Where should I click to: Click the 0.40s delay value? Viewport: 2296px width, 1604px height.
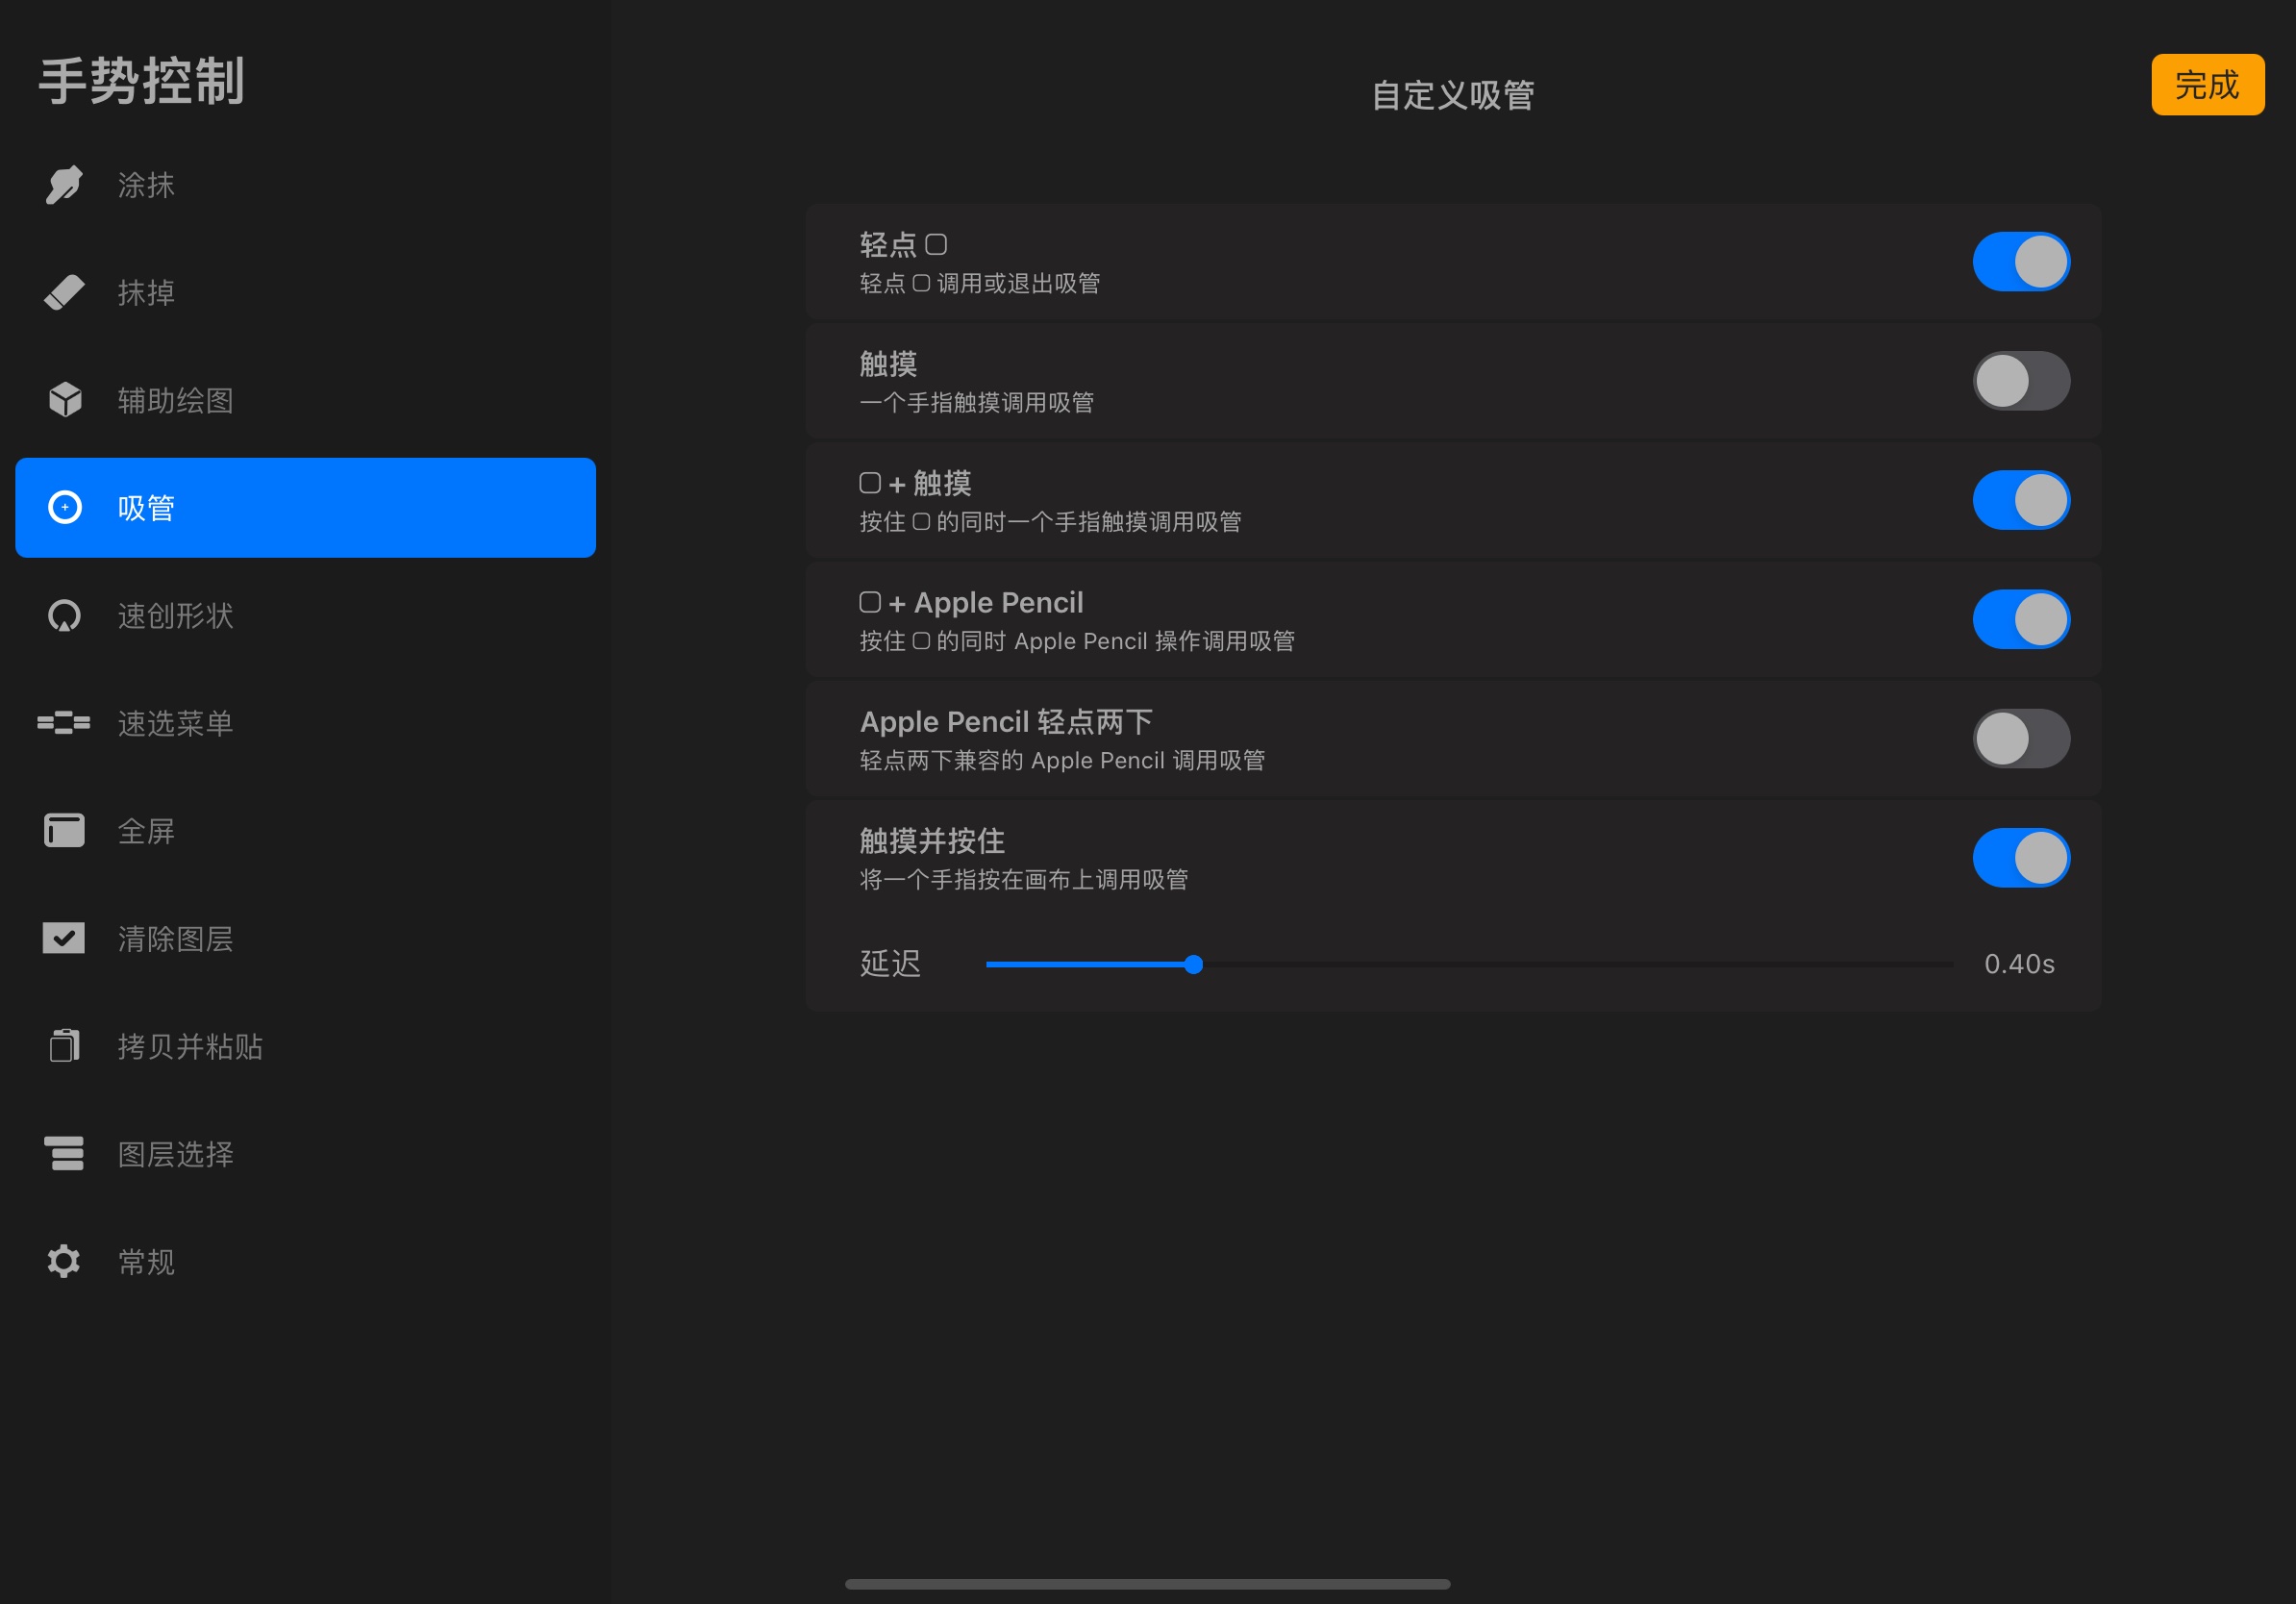click(2019, 964)
